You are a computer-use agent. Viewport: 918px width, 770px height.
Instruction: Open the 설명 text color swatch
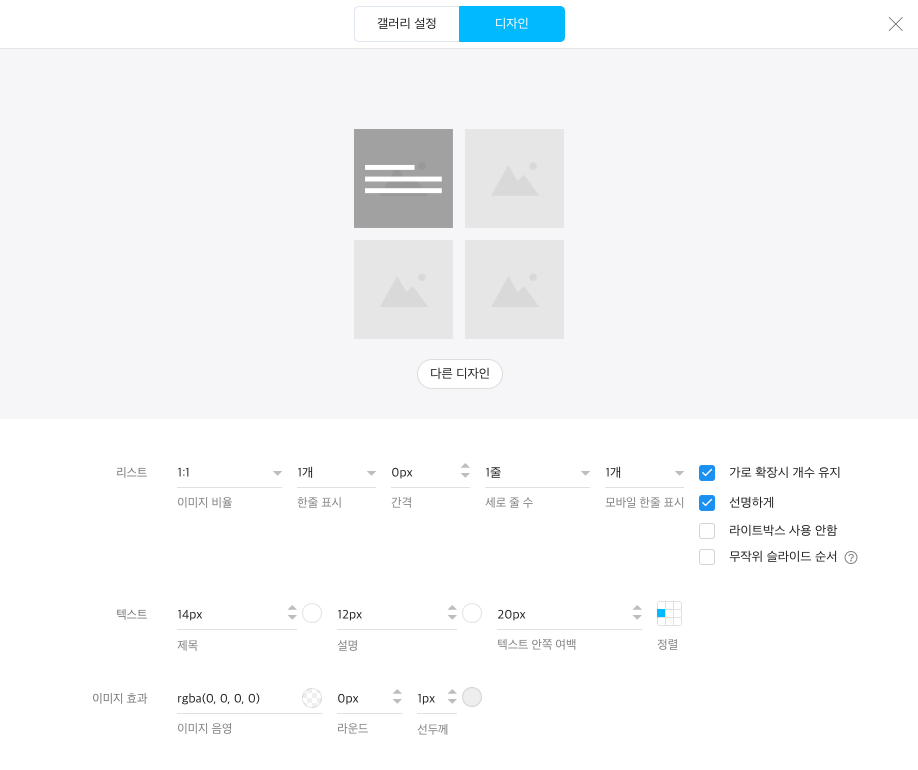pos(472,614)
